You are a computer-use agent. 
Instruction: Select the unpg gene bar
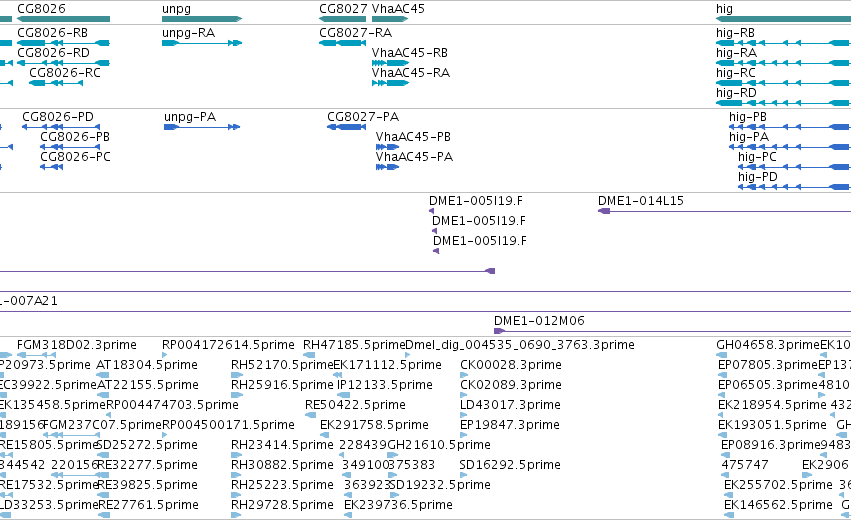pos(202,19)
